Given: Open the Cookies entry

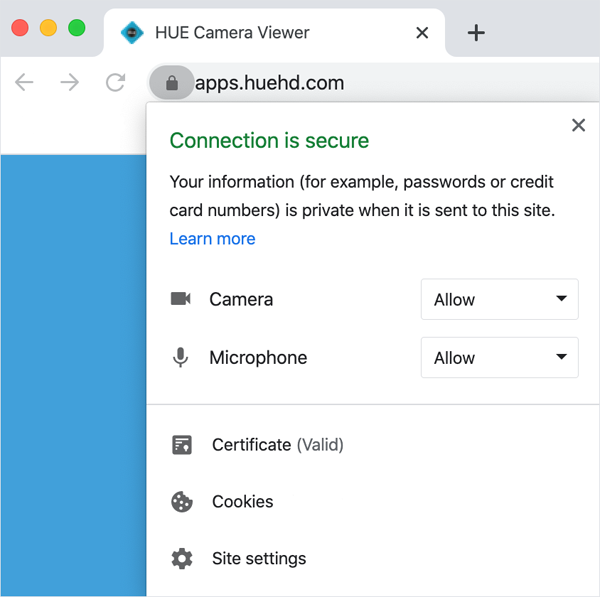Looking at the screenshot, I should pyautogui.click(x=243, y=502).
